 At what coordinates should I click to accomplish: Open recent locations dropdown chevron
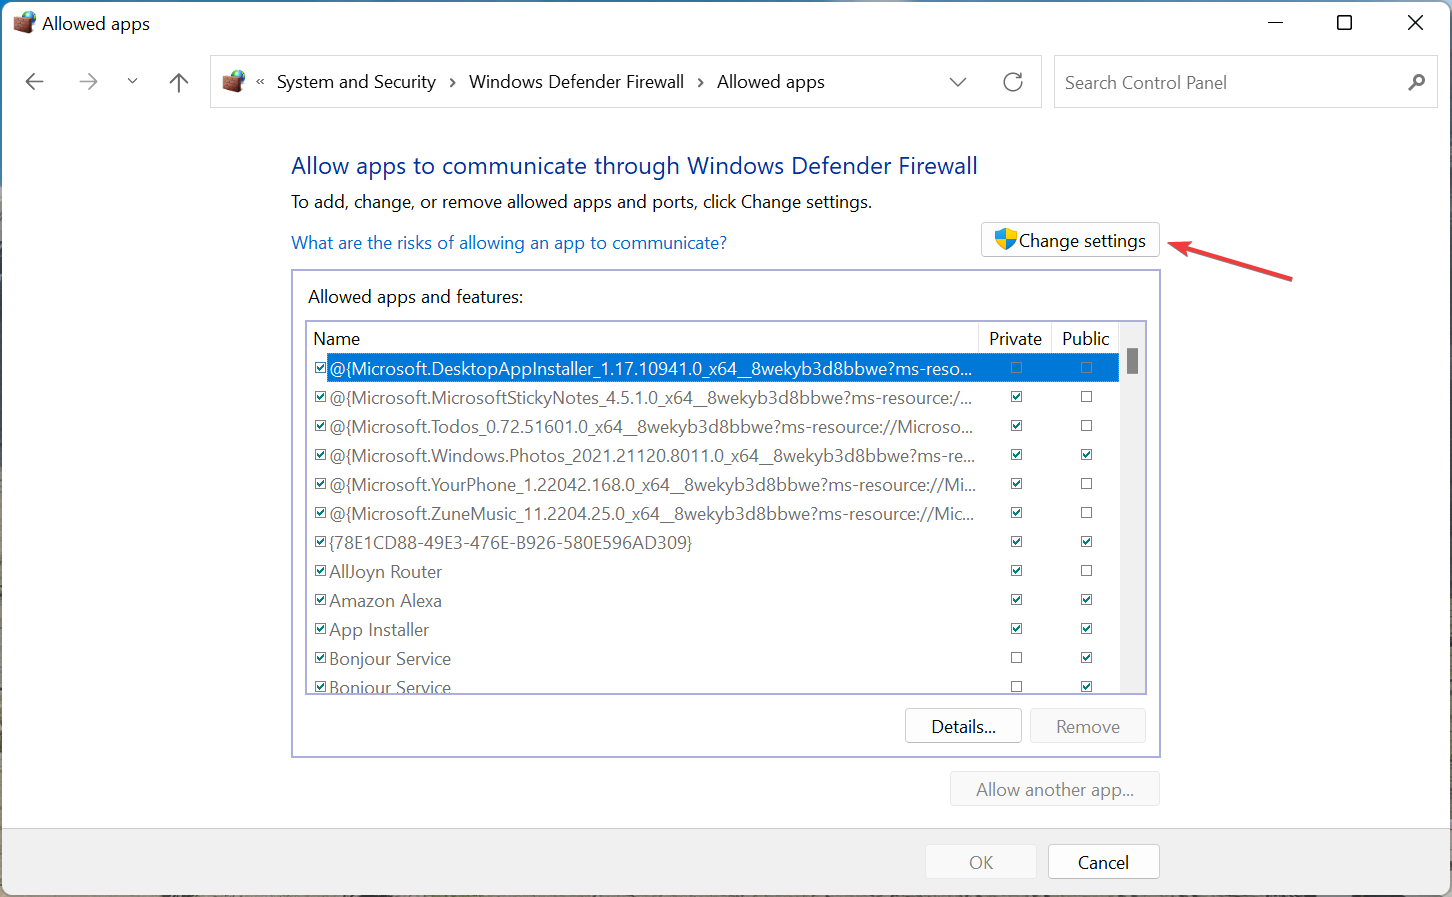(132, 82)
